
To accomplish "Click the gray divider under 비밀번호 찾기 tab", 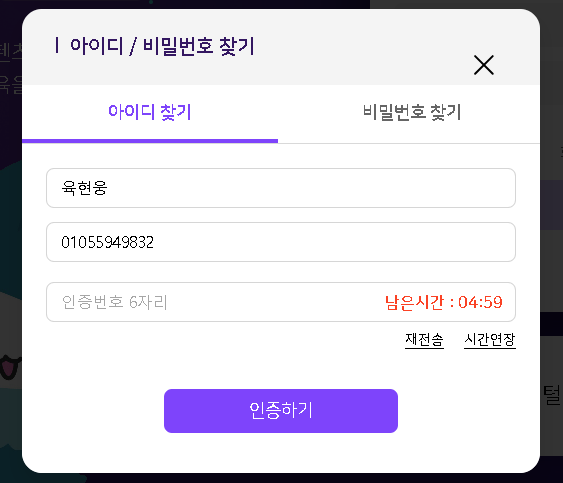I will 409,143.
